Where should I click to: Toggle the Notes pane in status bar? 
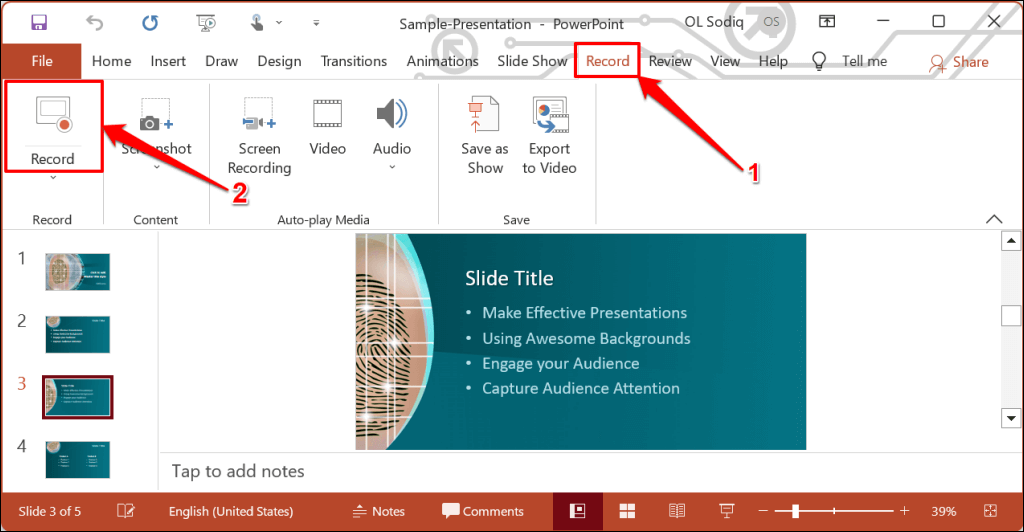click(x=378, y=511)
